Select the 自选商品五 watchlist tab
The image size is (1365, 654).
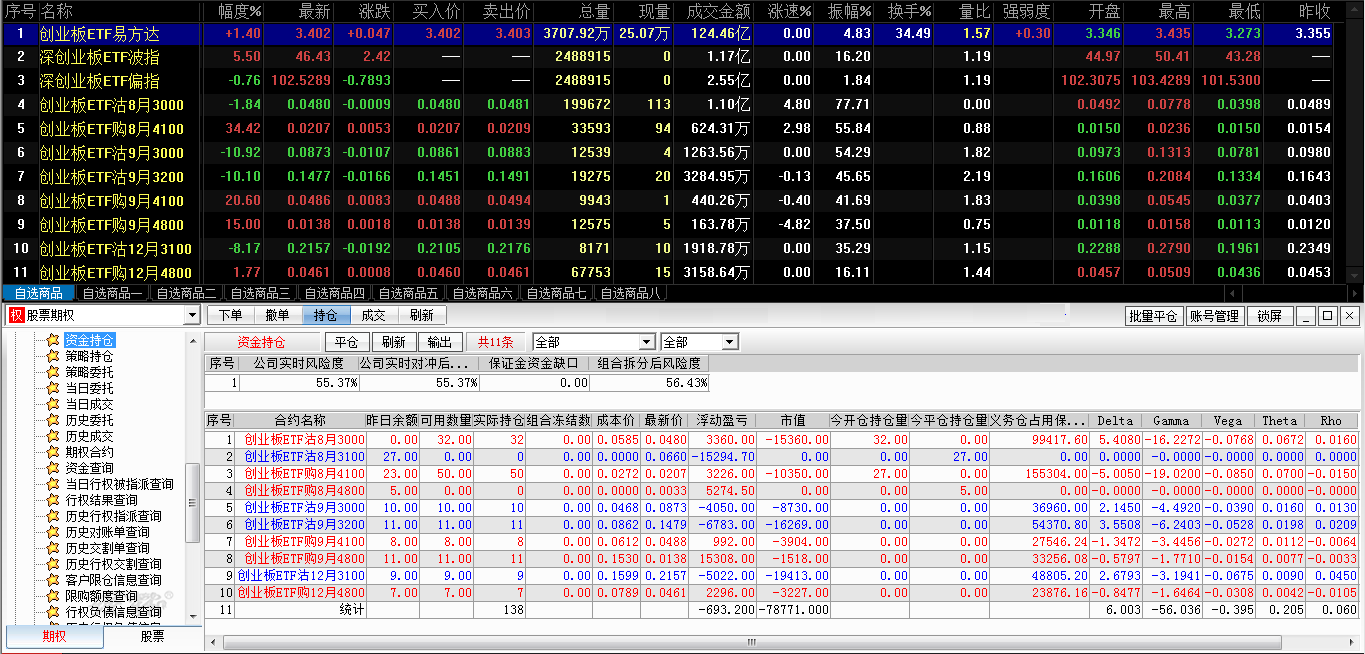click(408, 293)
